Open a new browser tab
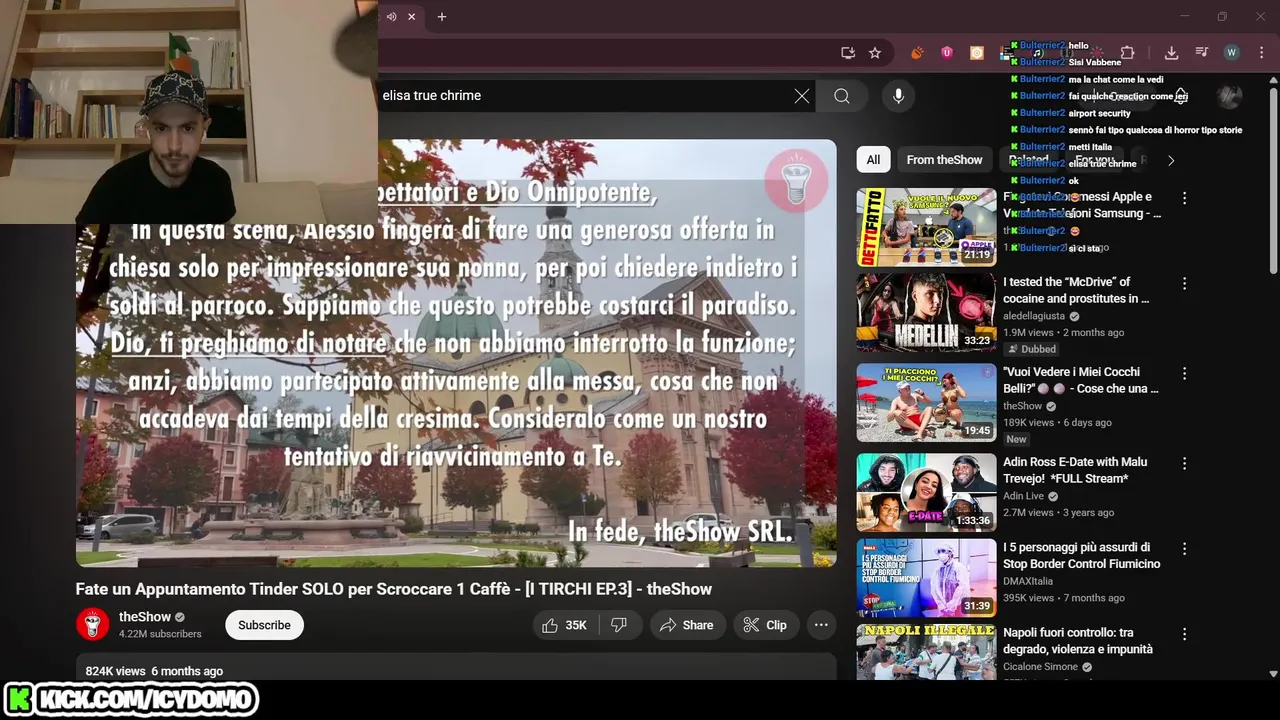Image resolution: width=1280 pixels, height=720 pixels. click(441, 16)
